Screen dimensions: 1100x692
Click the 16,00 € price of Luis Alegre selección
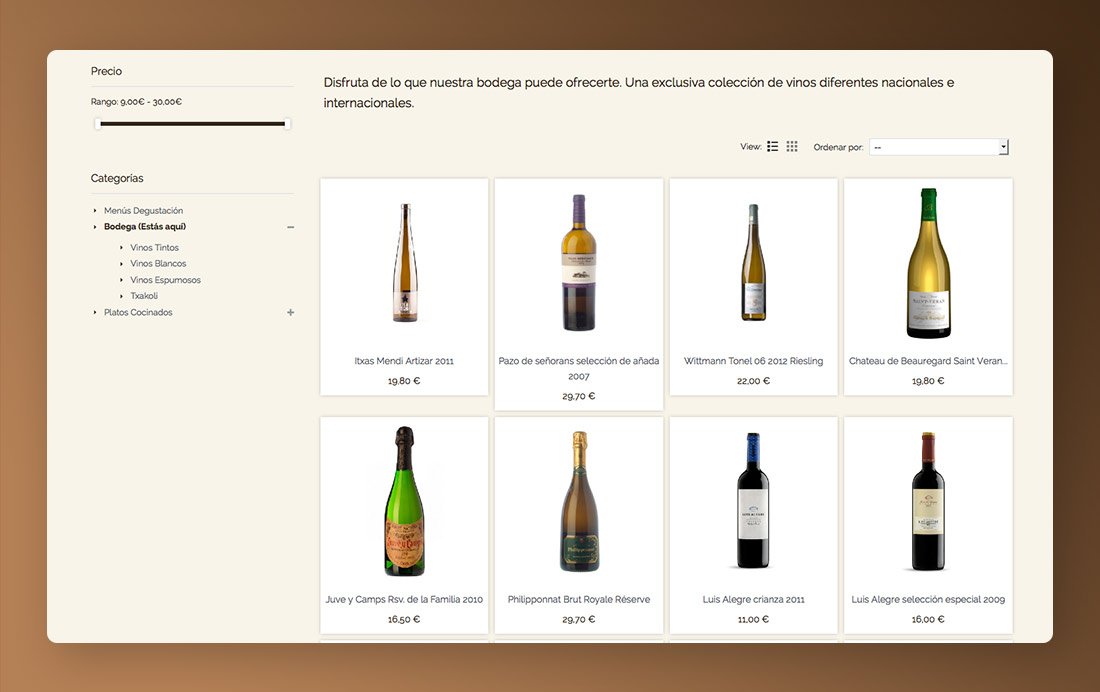click(928, 620)
